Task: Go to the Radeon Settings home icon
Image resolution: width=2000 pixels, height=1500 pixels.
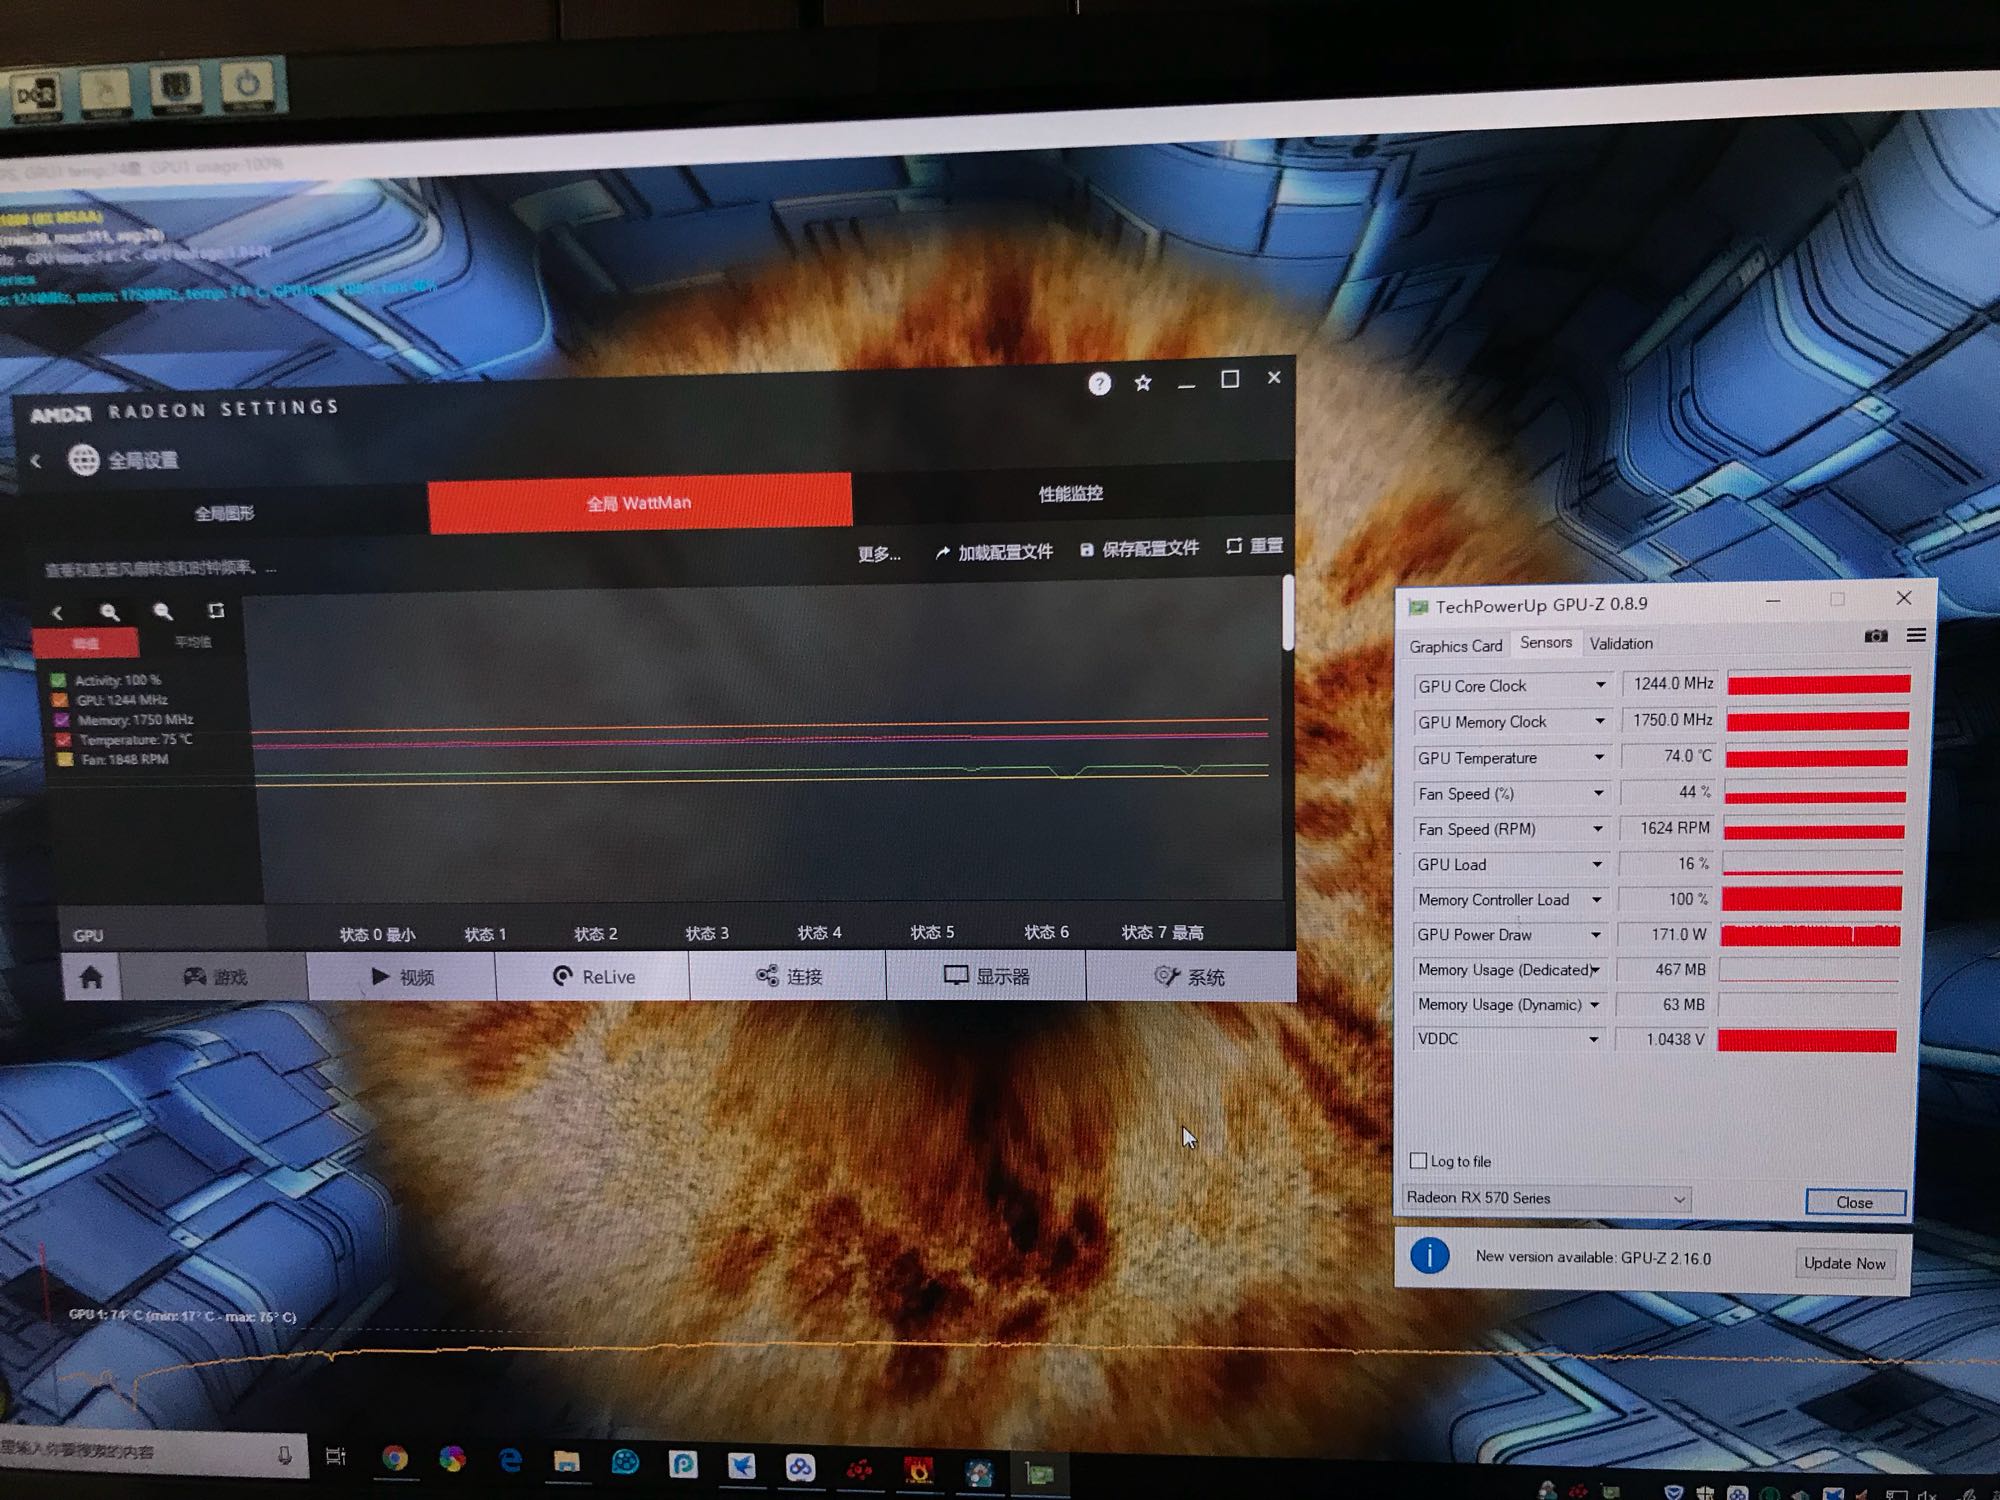Action: click(91, 977)
